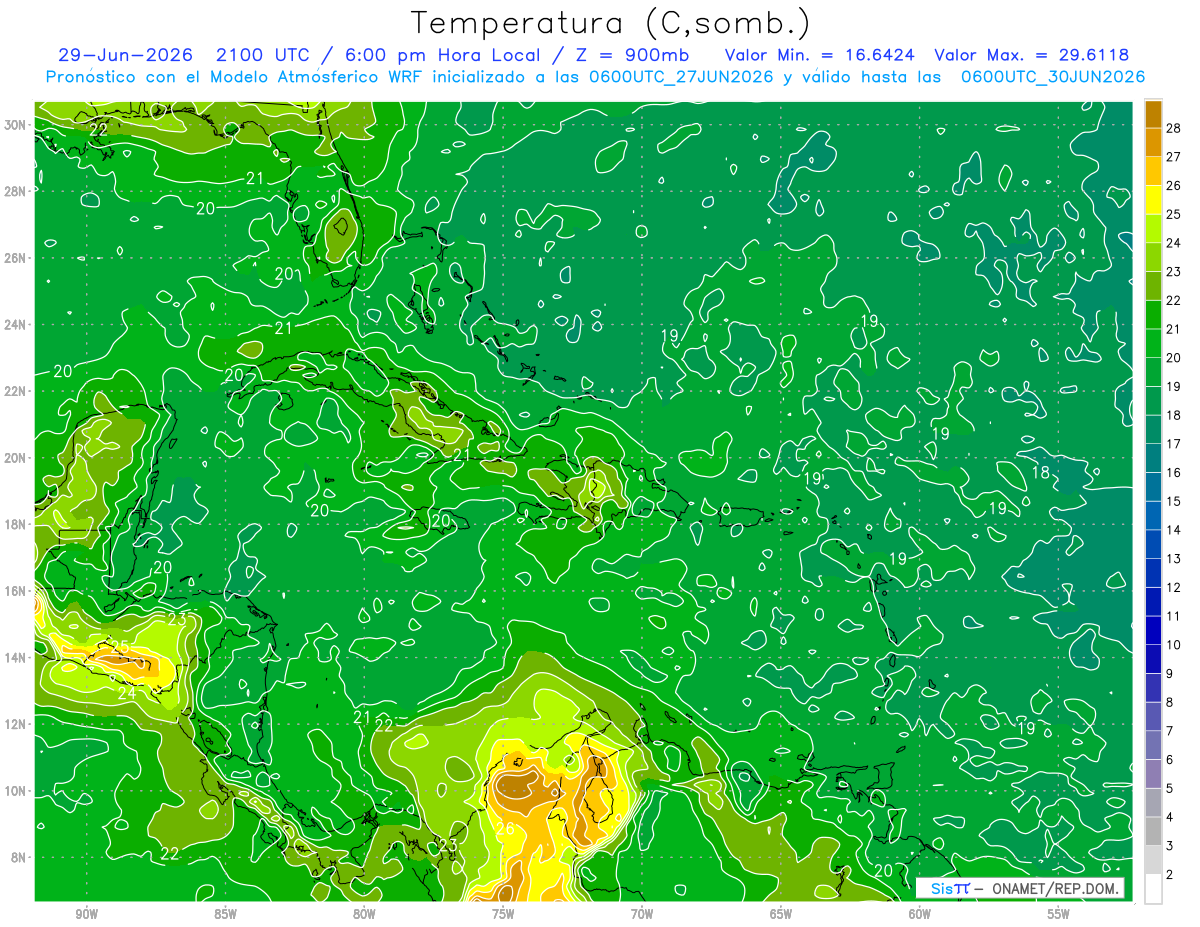1200x927 pixels.
Task: Click the 8N latitude axis label
Action: click(19, 857)
